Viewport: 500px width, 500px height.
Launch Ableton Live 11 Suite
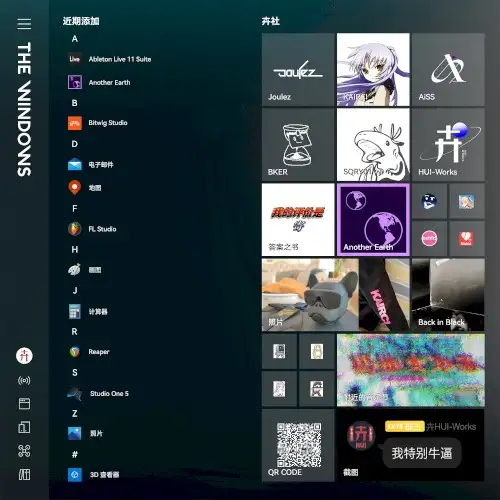click(x=109, y=59)
